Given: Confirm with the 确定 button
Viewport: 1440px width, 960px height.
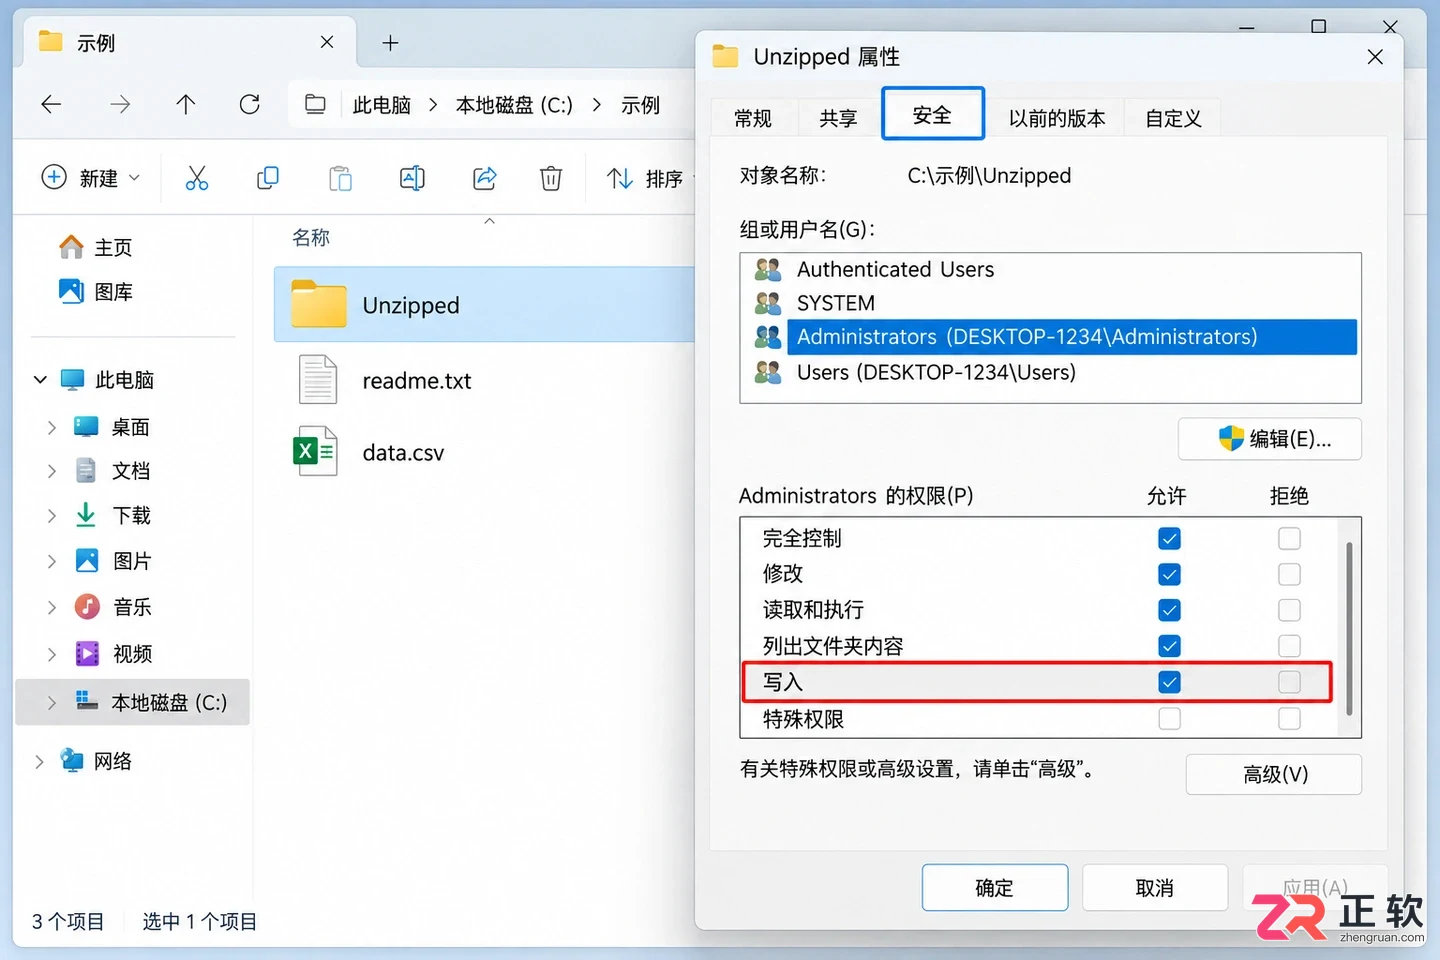Looking at the screenshot, I should click(x=994, y=888).
